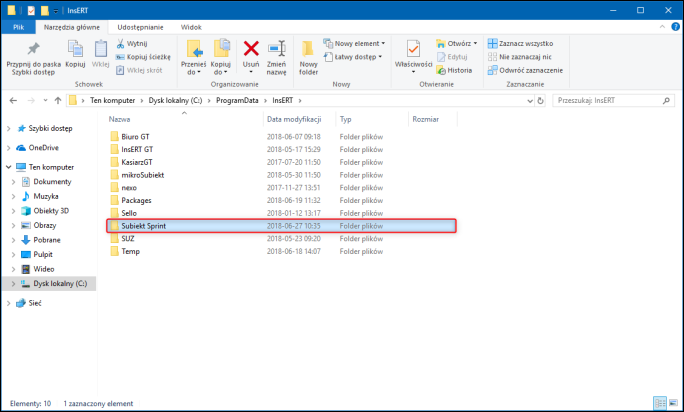Sort by Typ column header
684x412 pixels.
click(345, 119)
